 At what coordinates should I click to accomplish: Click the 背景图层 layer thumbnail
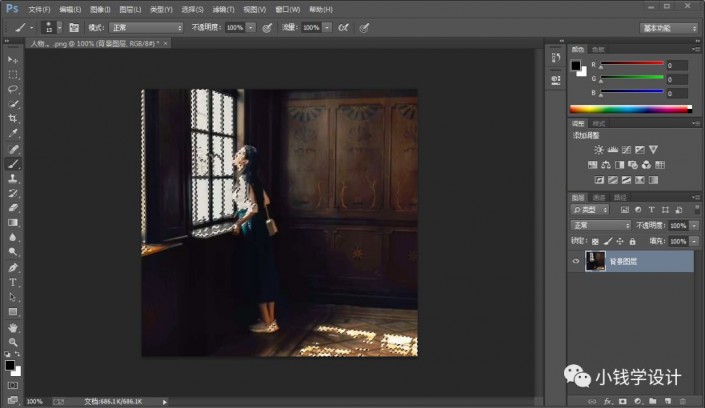coord(595,261)
